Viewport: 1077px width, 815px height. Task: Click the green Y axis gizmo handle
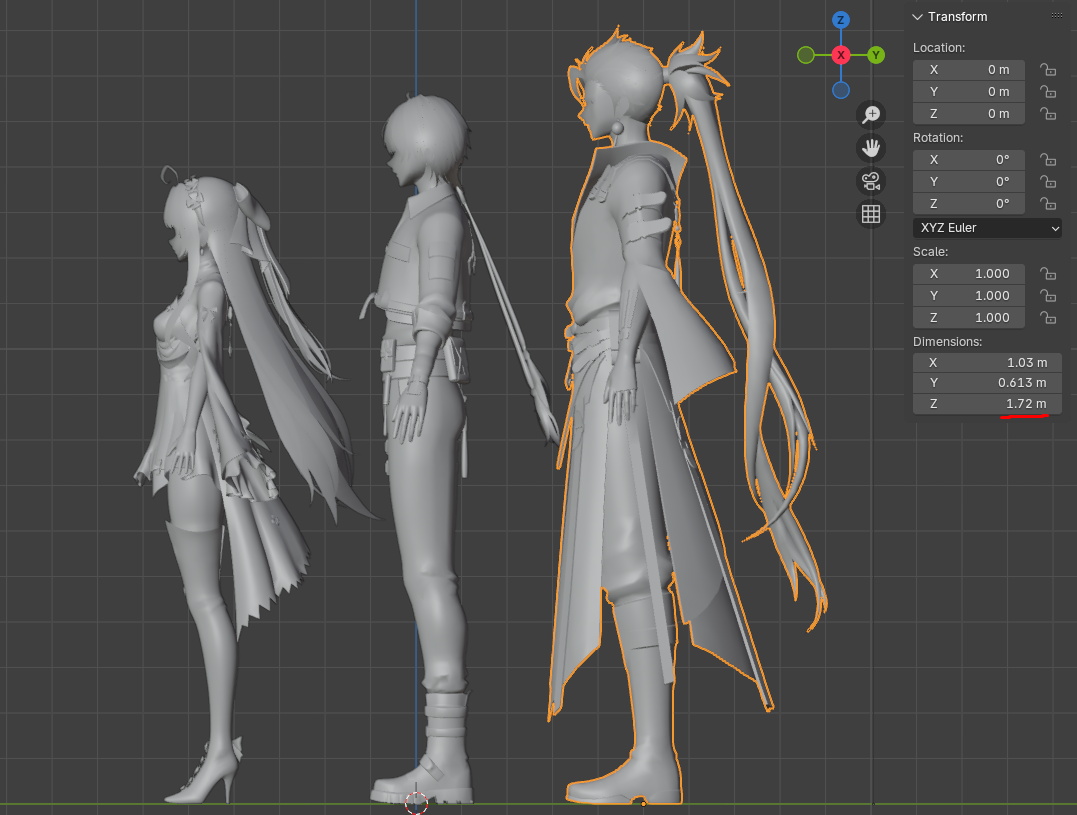coord(876,55)
